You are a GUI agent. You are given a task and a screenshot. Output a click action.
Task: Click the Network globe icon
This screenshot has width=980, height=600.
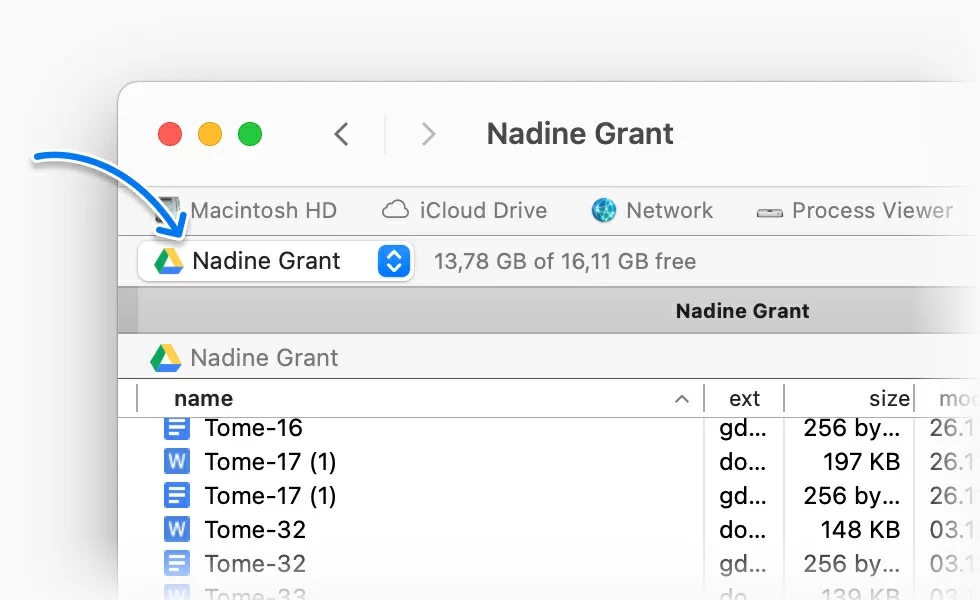pyautogui.click(x=604, y=211)
